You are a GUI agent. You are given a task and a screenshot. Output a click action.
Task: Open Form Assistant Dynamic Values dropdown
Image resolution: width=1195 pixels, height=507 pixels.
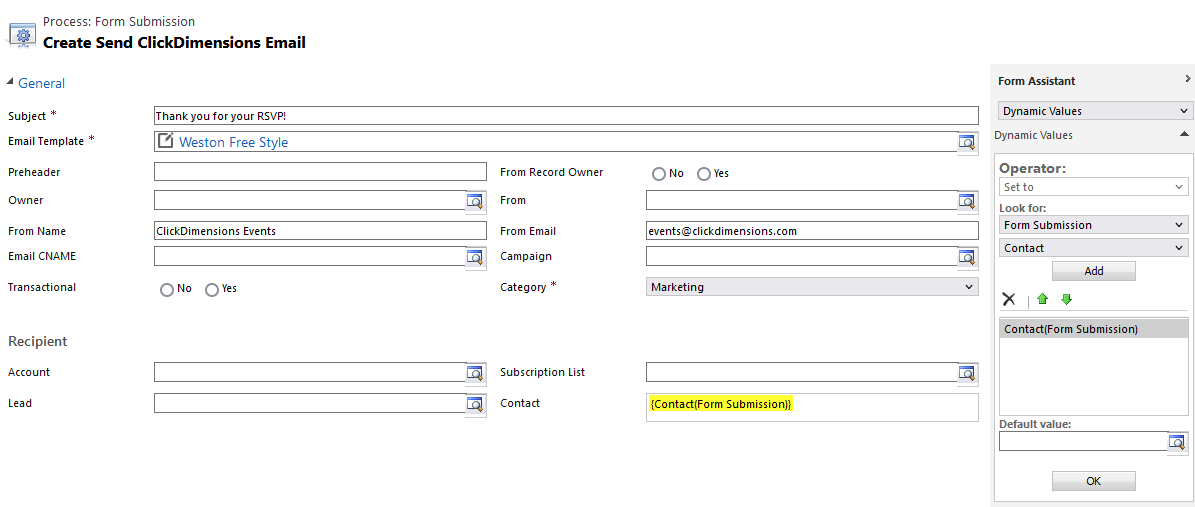point(1094,111)
